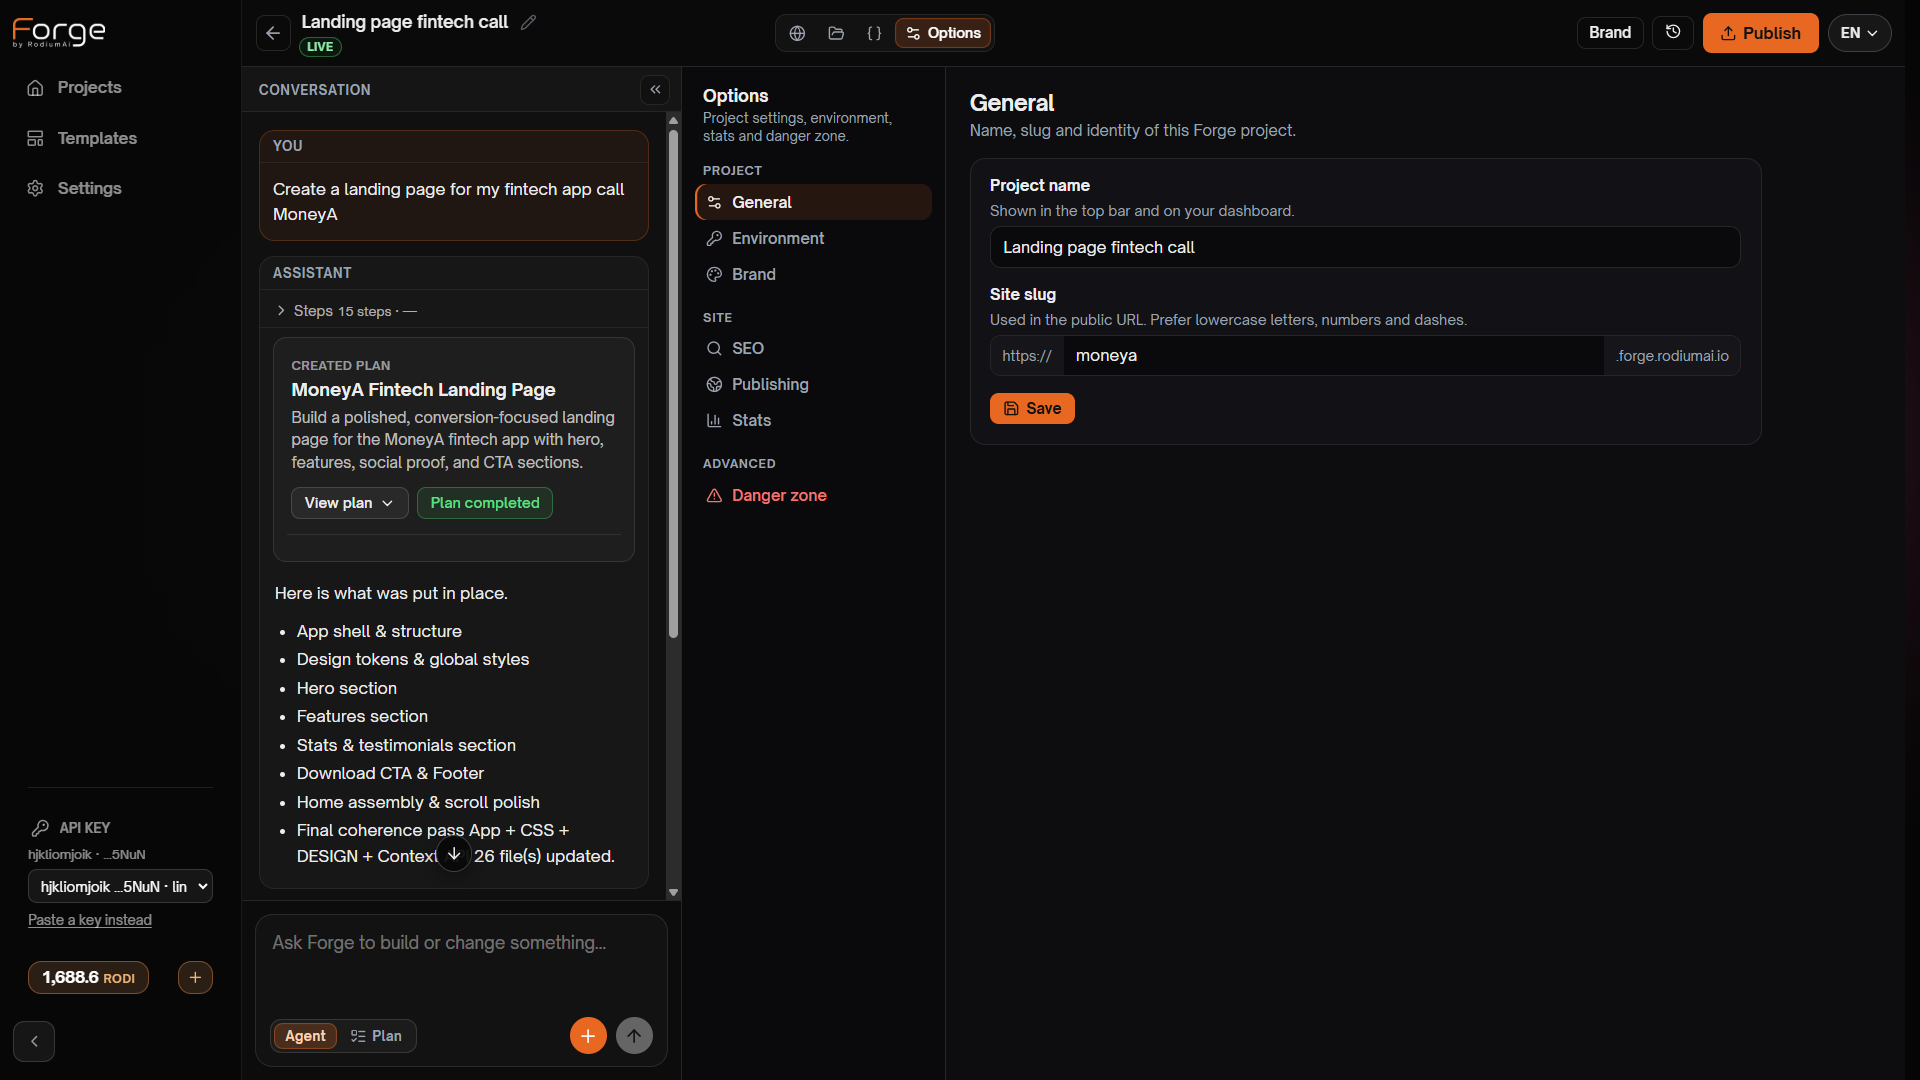The image size is (1920, 1080).
Task: Open the globe preview view
Action: [797, 33]
